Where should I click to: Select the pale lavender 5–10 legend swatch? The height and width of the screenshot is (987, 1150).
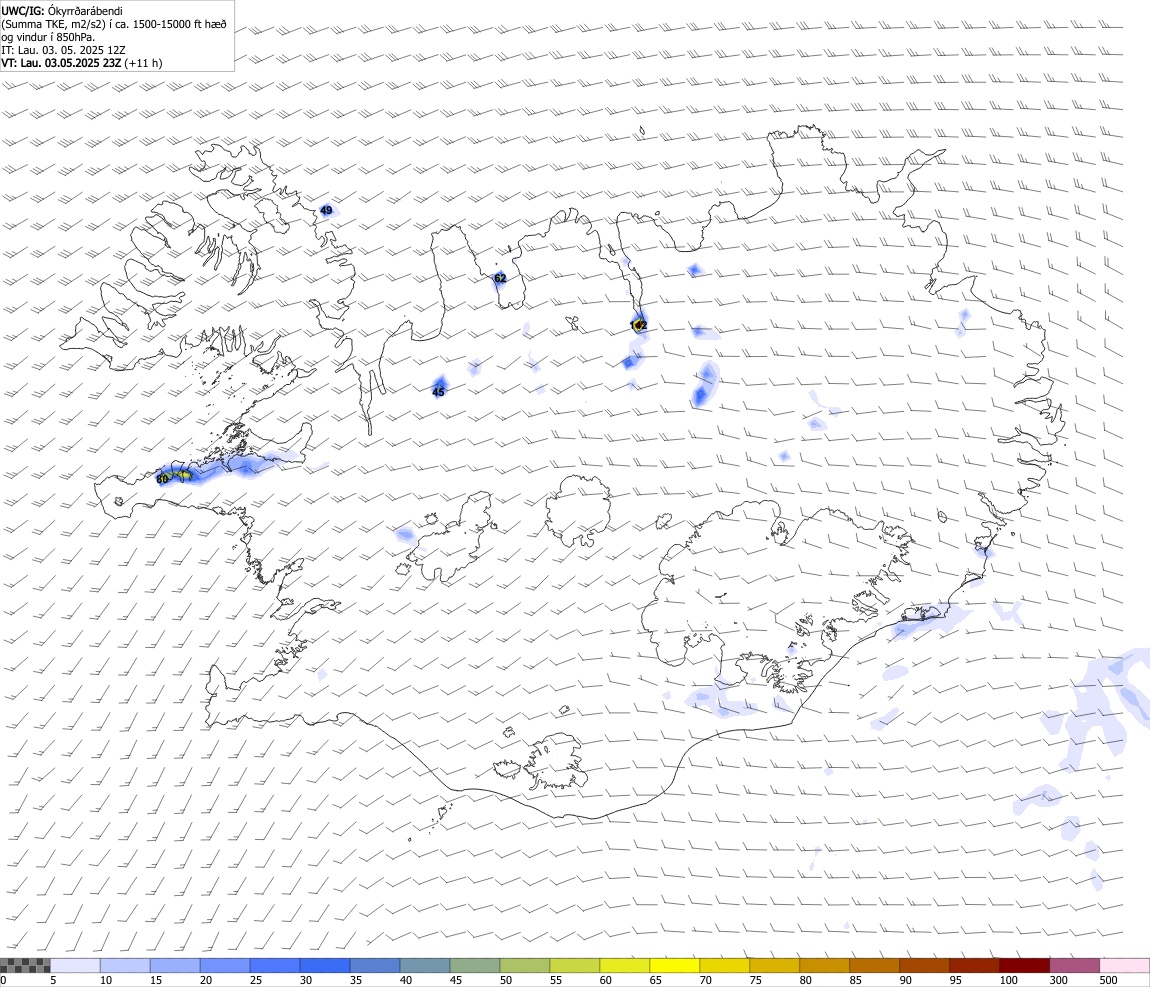pyautogui.click(x=75, y=966)
